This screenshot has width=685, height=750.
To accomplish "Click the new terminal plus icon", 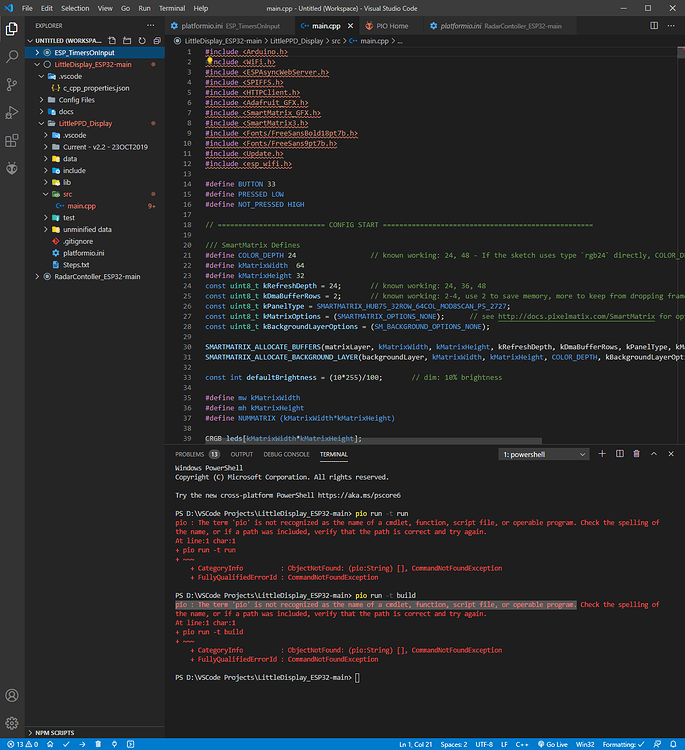I will pyautogui.click(x=603, y=454).
